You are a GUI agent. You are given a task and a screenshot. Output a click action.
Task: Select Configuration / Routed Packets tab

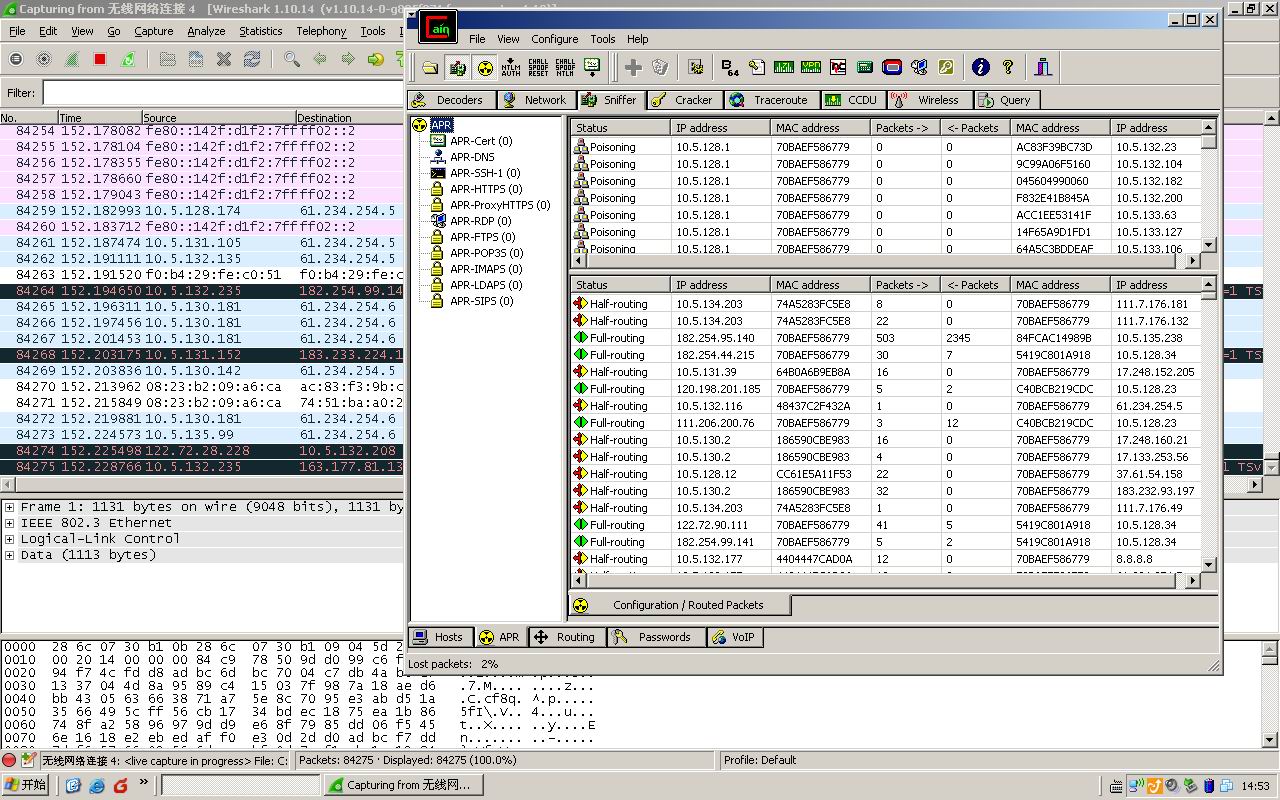(680, 605)
